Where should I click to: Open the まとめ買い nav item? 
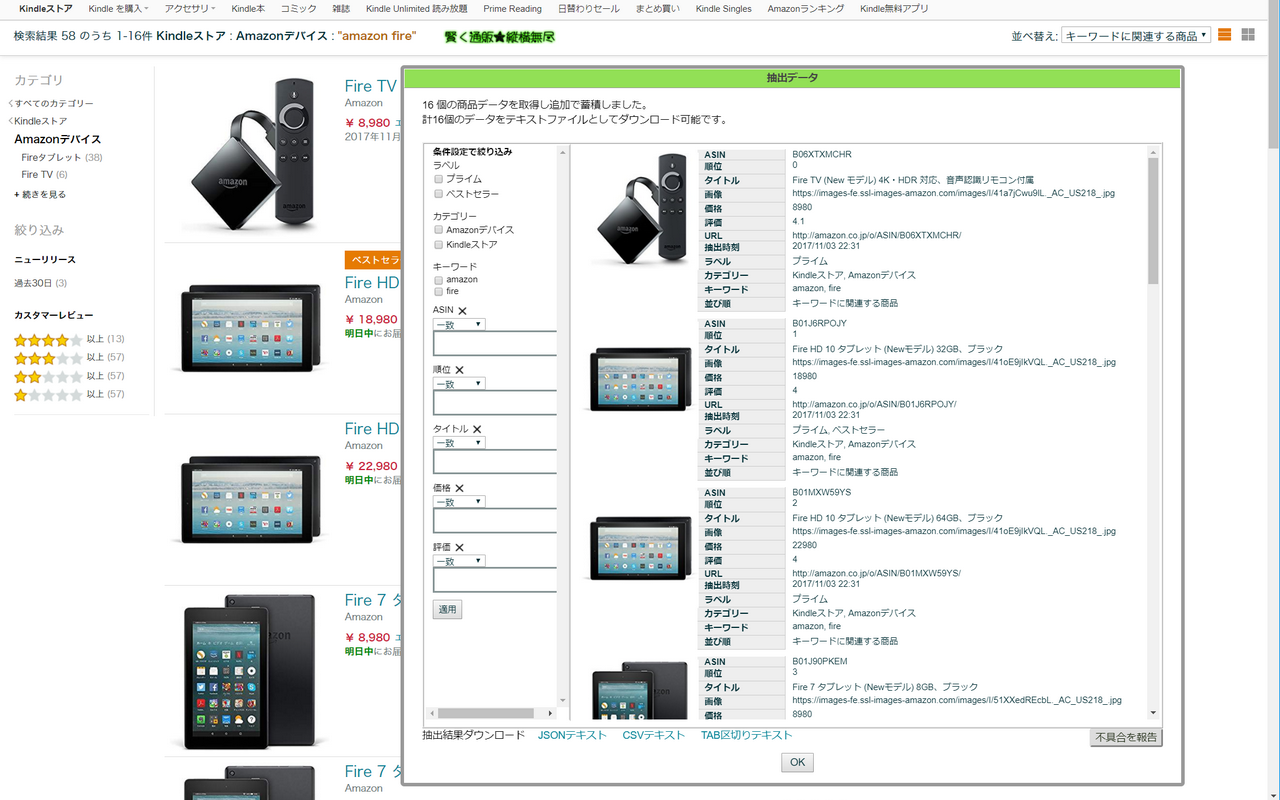[657, 9]
